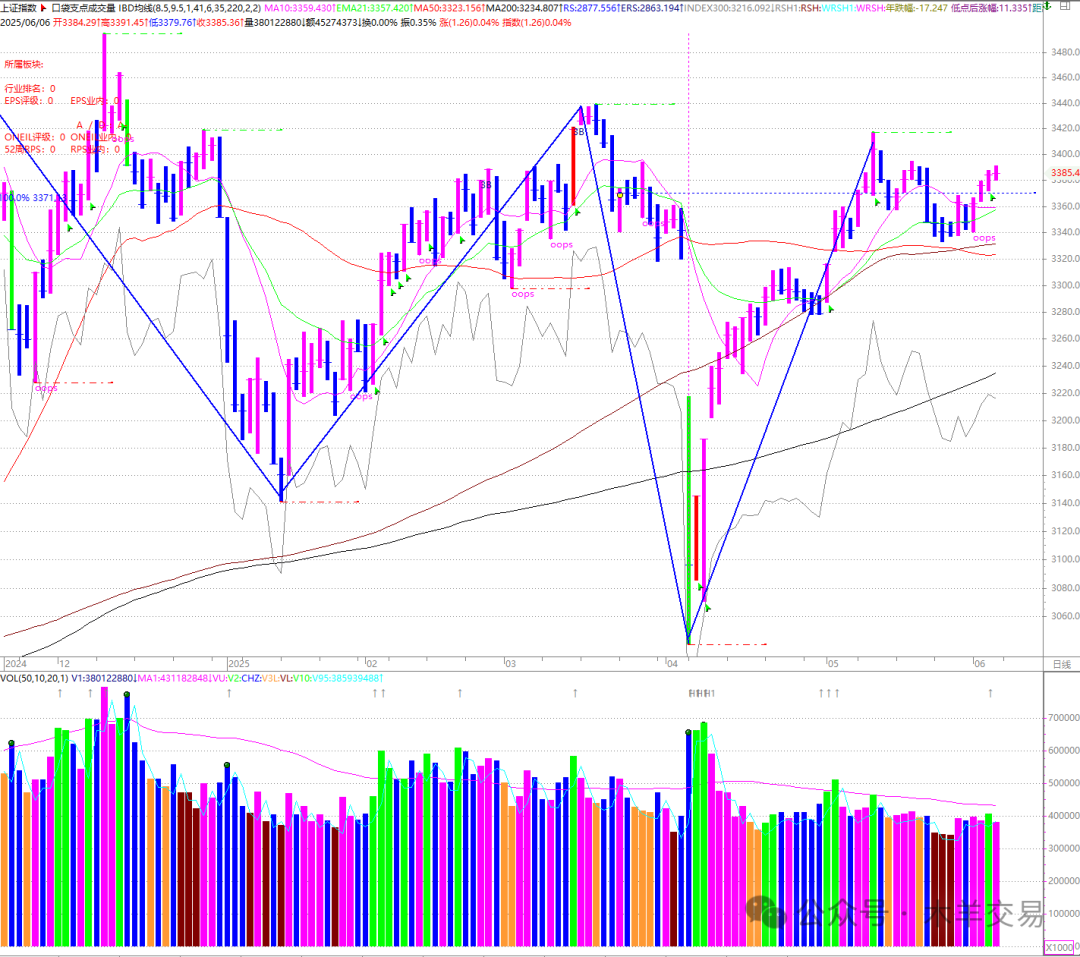
Task: Click the yellow dot marker on the dotted line
Action: [x=620, y=196]
